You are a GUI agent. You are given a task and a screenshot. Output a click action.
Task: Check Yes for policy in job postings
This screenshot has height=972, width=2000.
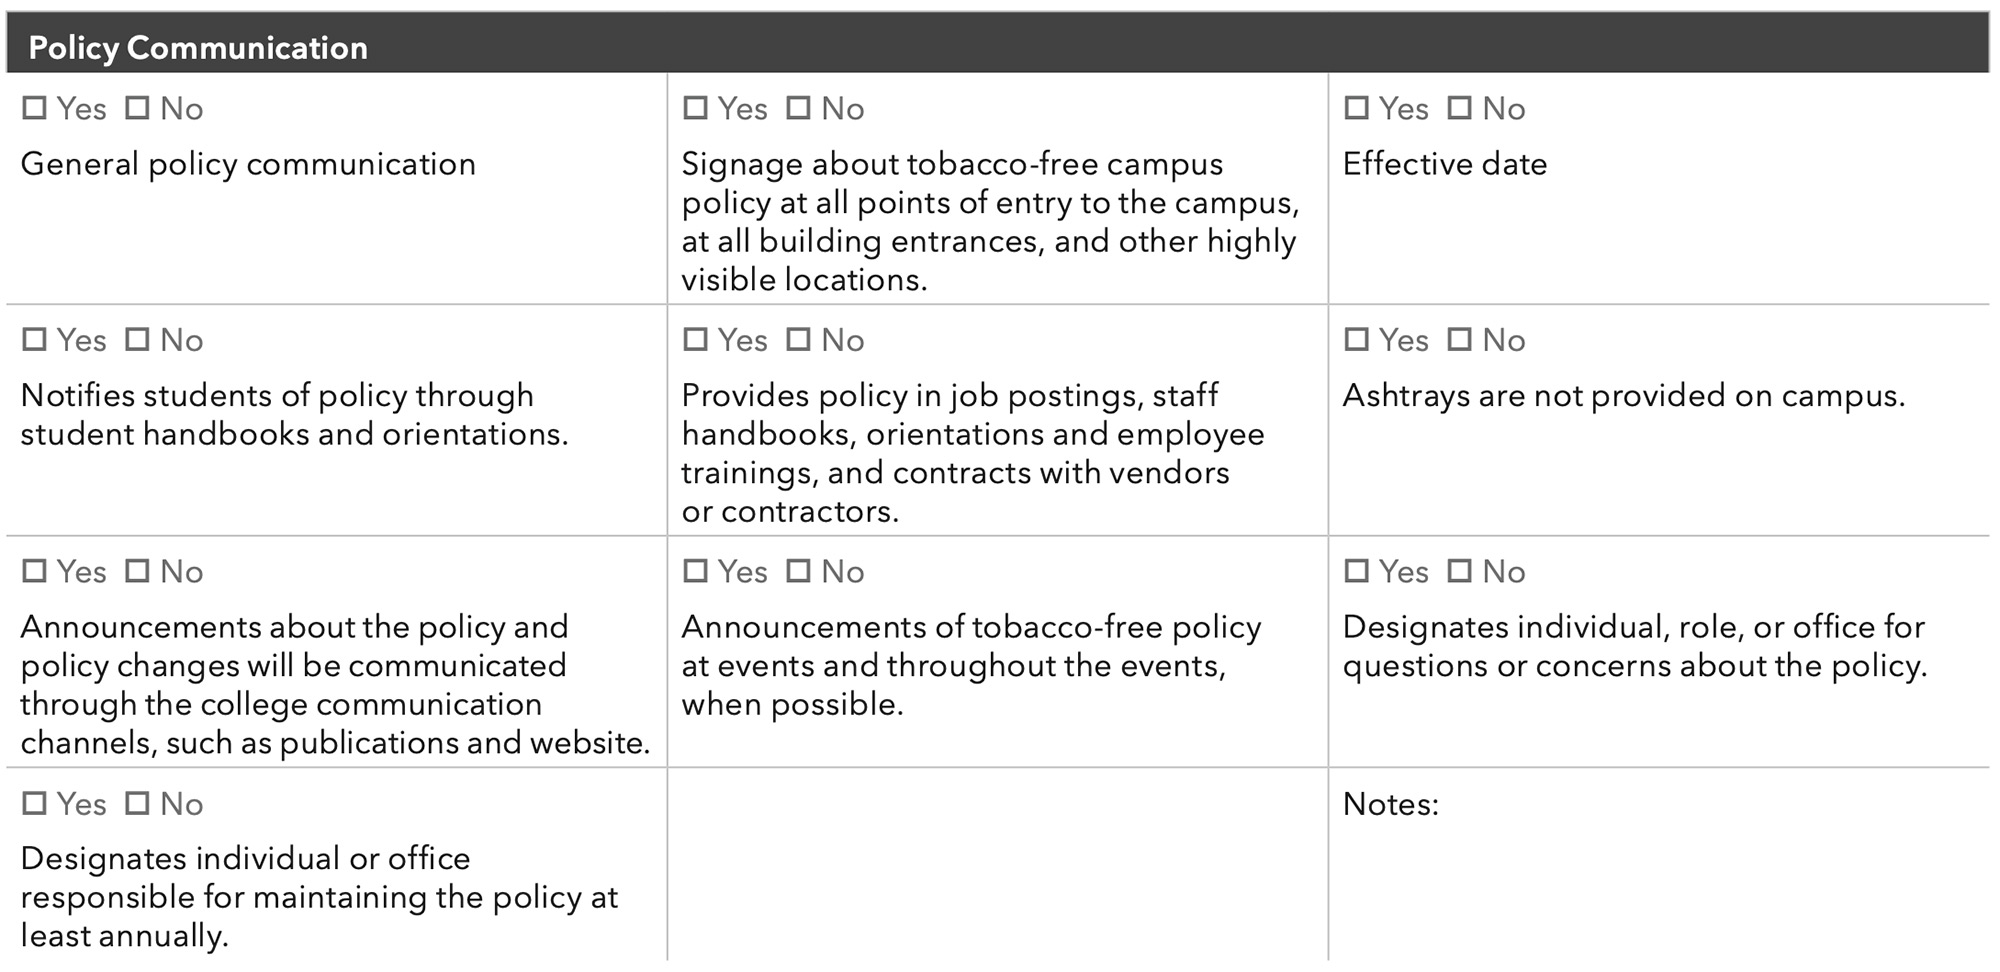click(x=696, y=340)
